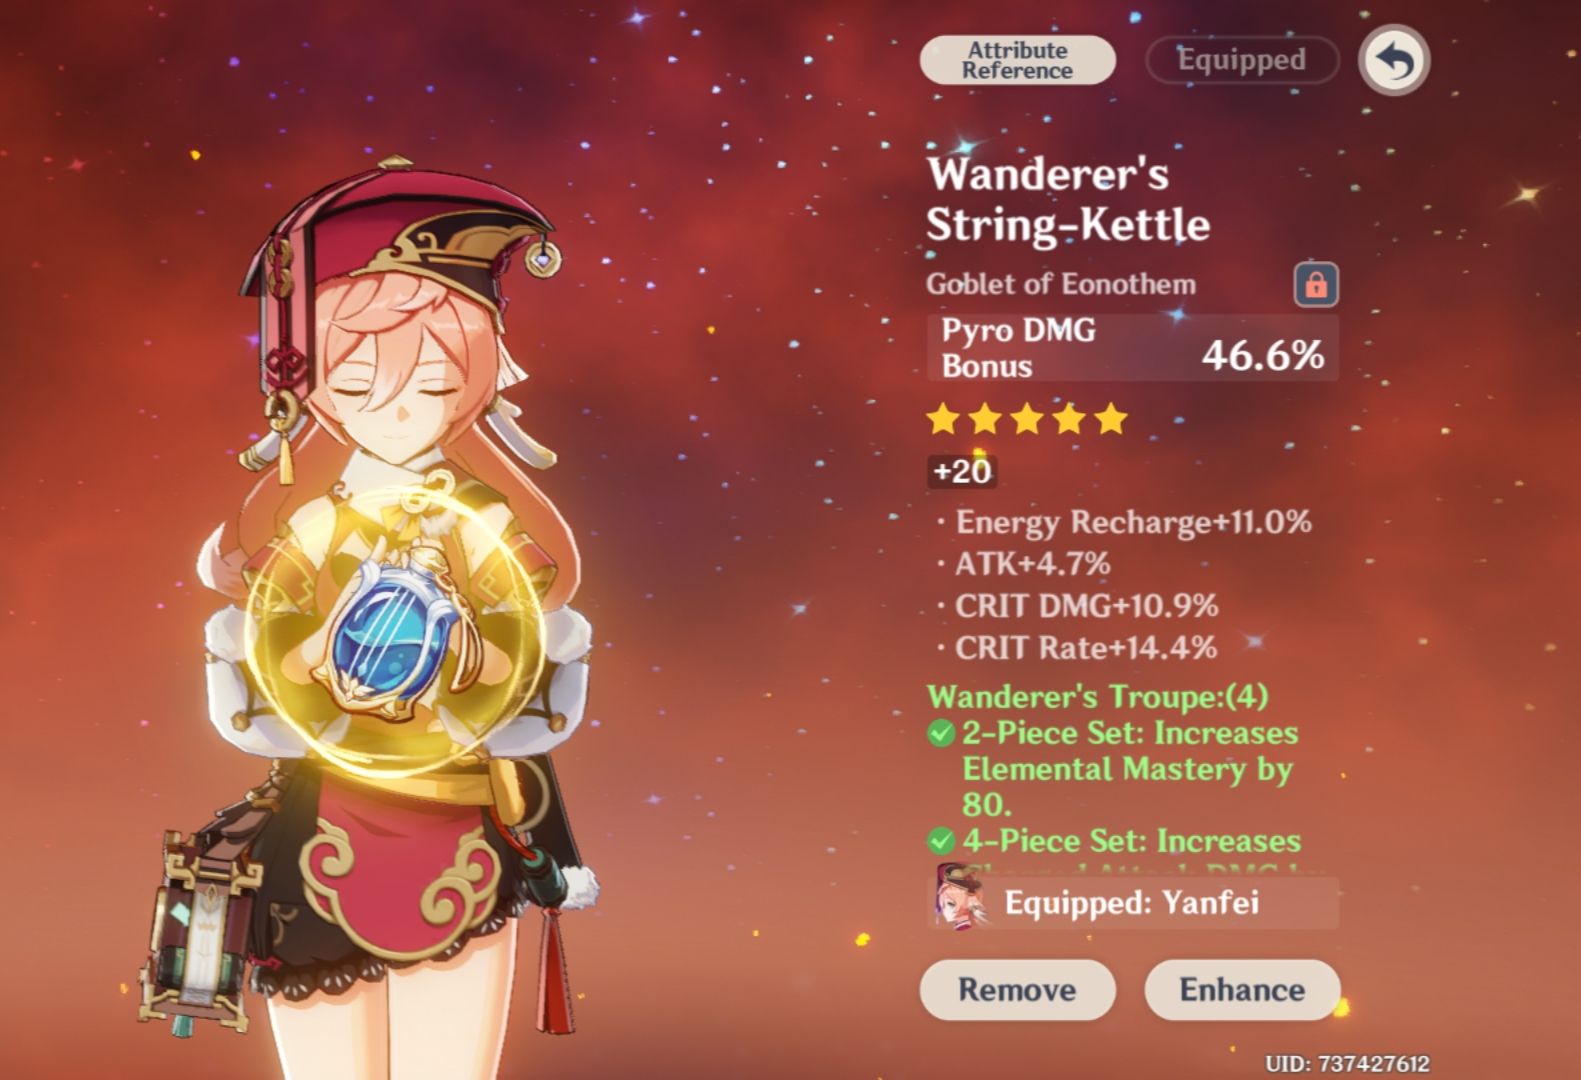Click Yanfei's portrait icon in equipped bar
Viewport: 1581px width, 1080px height.
click(x=960, y=897)
